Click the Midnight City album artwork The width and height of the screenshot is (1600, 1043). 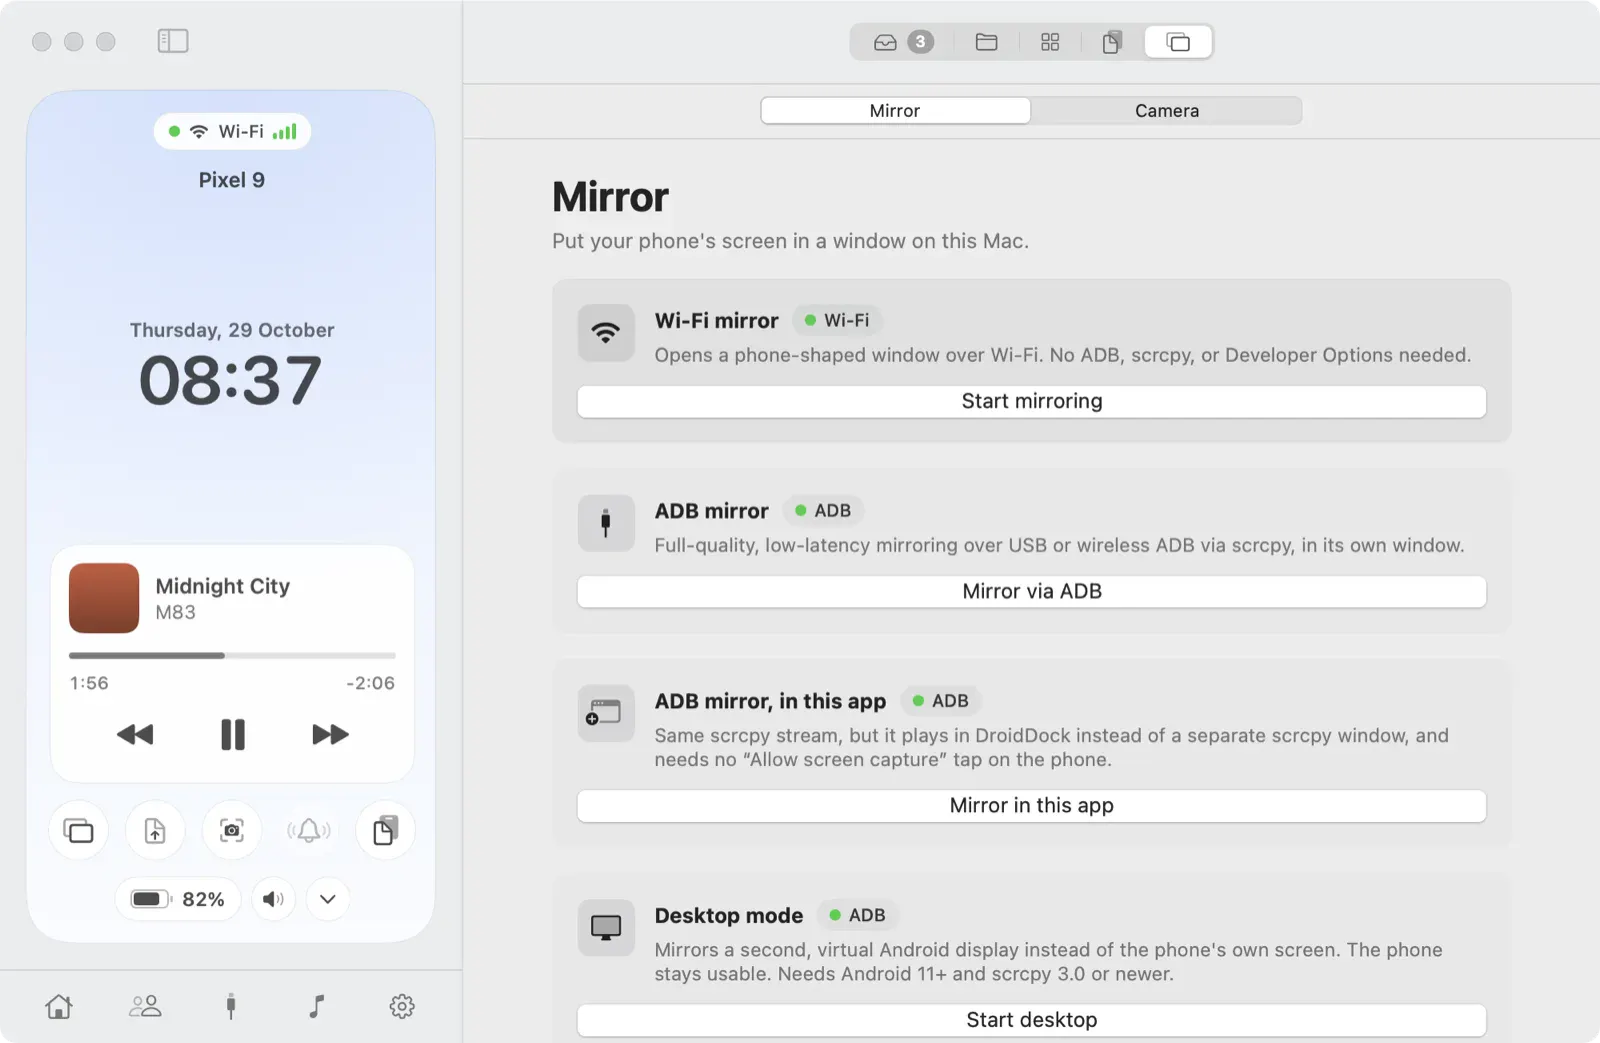(104, 598)
